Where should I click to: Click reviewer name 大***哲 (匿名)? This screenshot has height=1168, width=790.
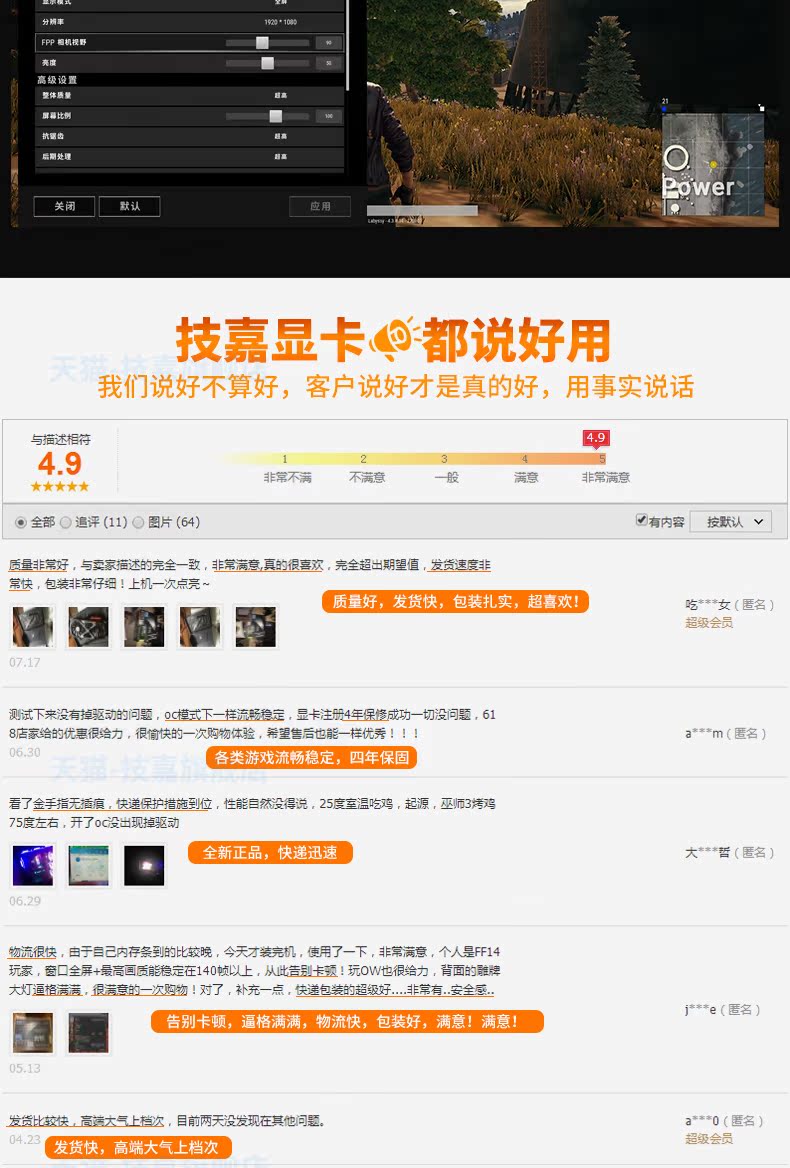[x=730, y=853]
